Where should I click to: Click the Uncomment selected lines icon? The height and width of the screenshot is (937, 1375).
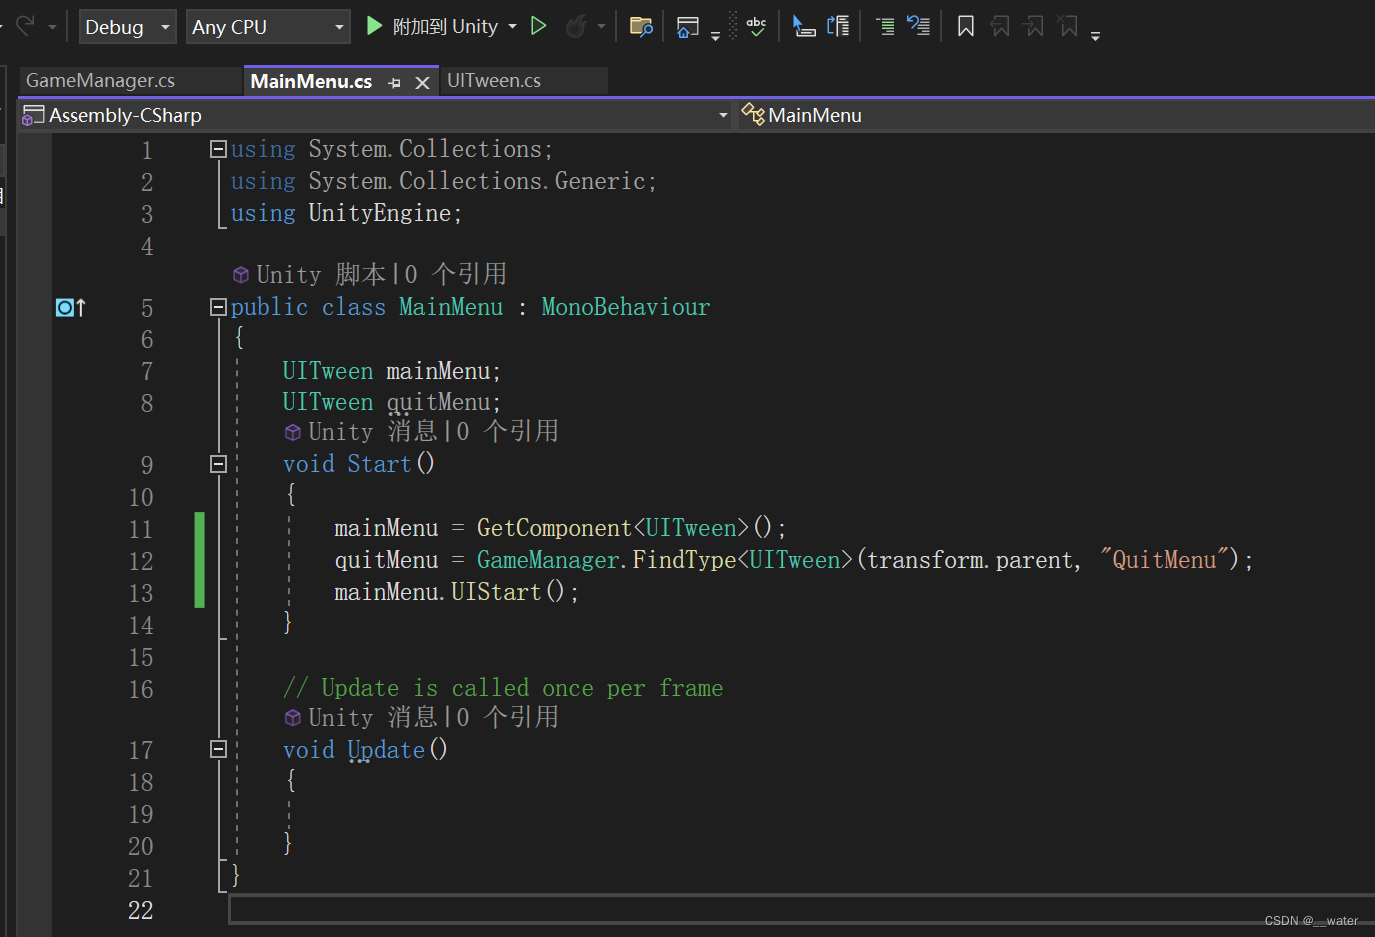pos(918,26)
